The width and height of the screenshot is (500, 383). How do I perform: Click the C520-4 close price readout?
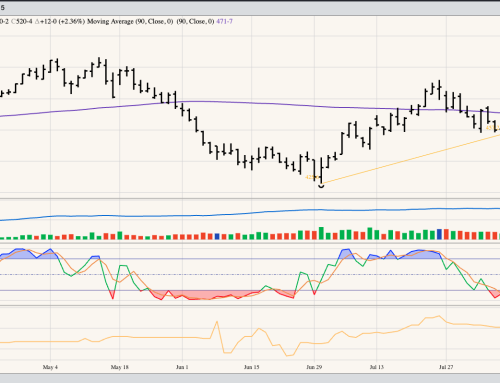22,21
